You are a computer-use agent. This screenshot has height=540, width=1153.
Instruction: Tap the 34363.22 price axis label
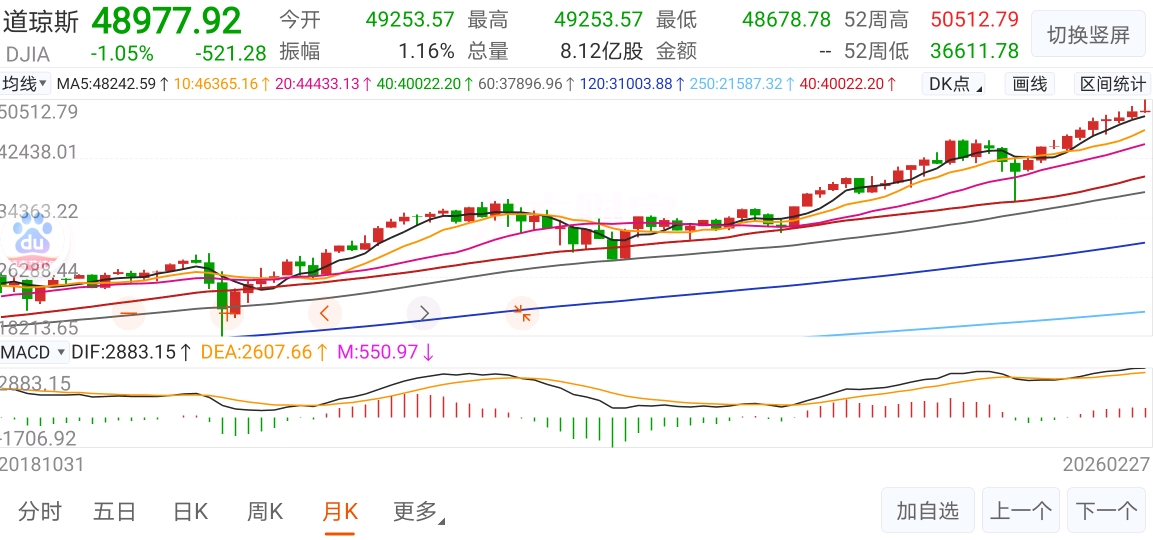click(39, 212)
